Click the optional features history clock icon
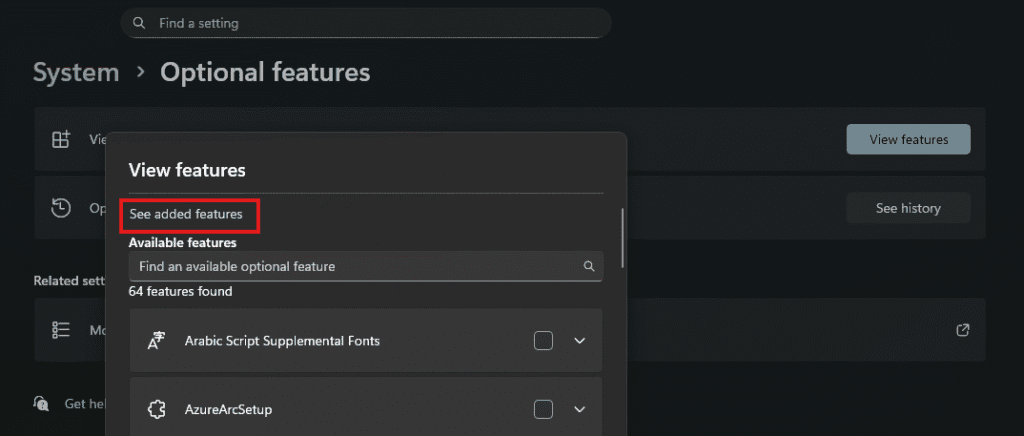This screenshot has width=1024, height=436. (x=61, y=207)
